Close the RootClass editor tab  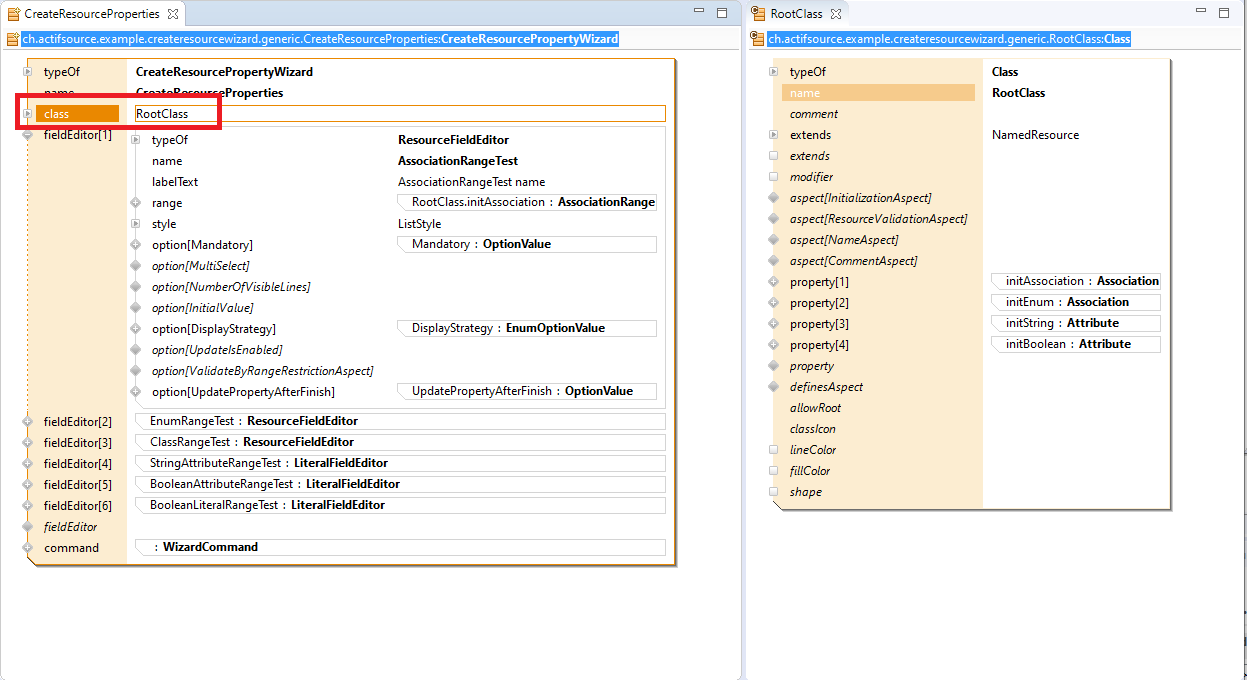pos(836,14)
